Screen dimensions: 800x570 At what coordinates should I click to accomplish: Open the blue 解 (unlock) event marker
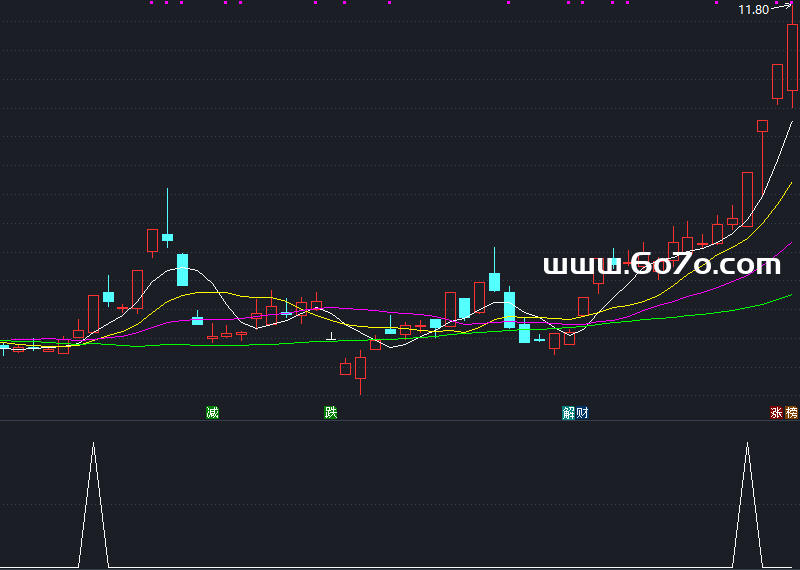(569, 412)
